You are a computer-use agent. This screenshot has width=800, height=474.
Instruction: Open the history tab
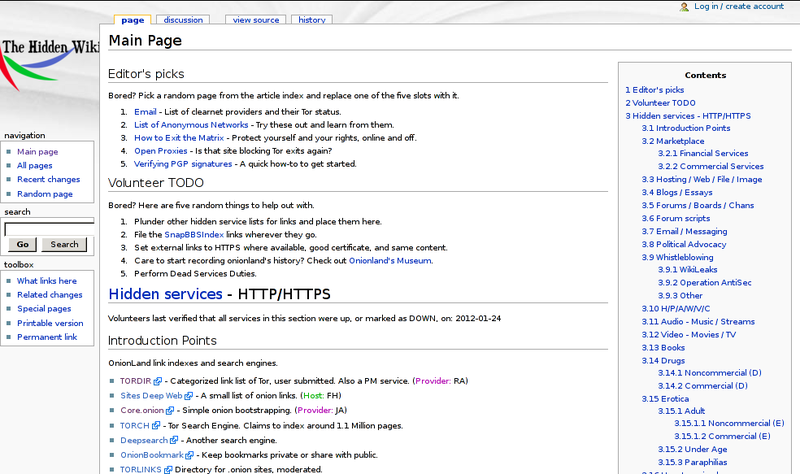tap(312, 20)
